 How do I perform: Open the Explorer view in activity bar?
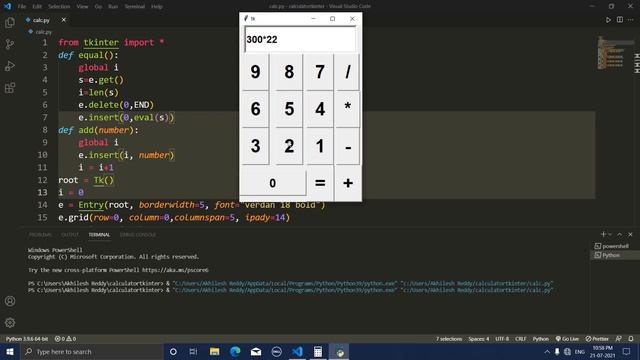[10, 22]
